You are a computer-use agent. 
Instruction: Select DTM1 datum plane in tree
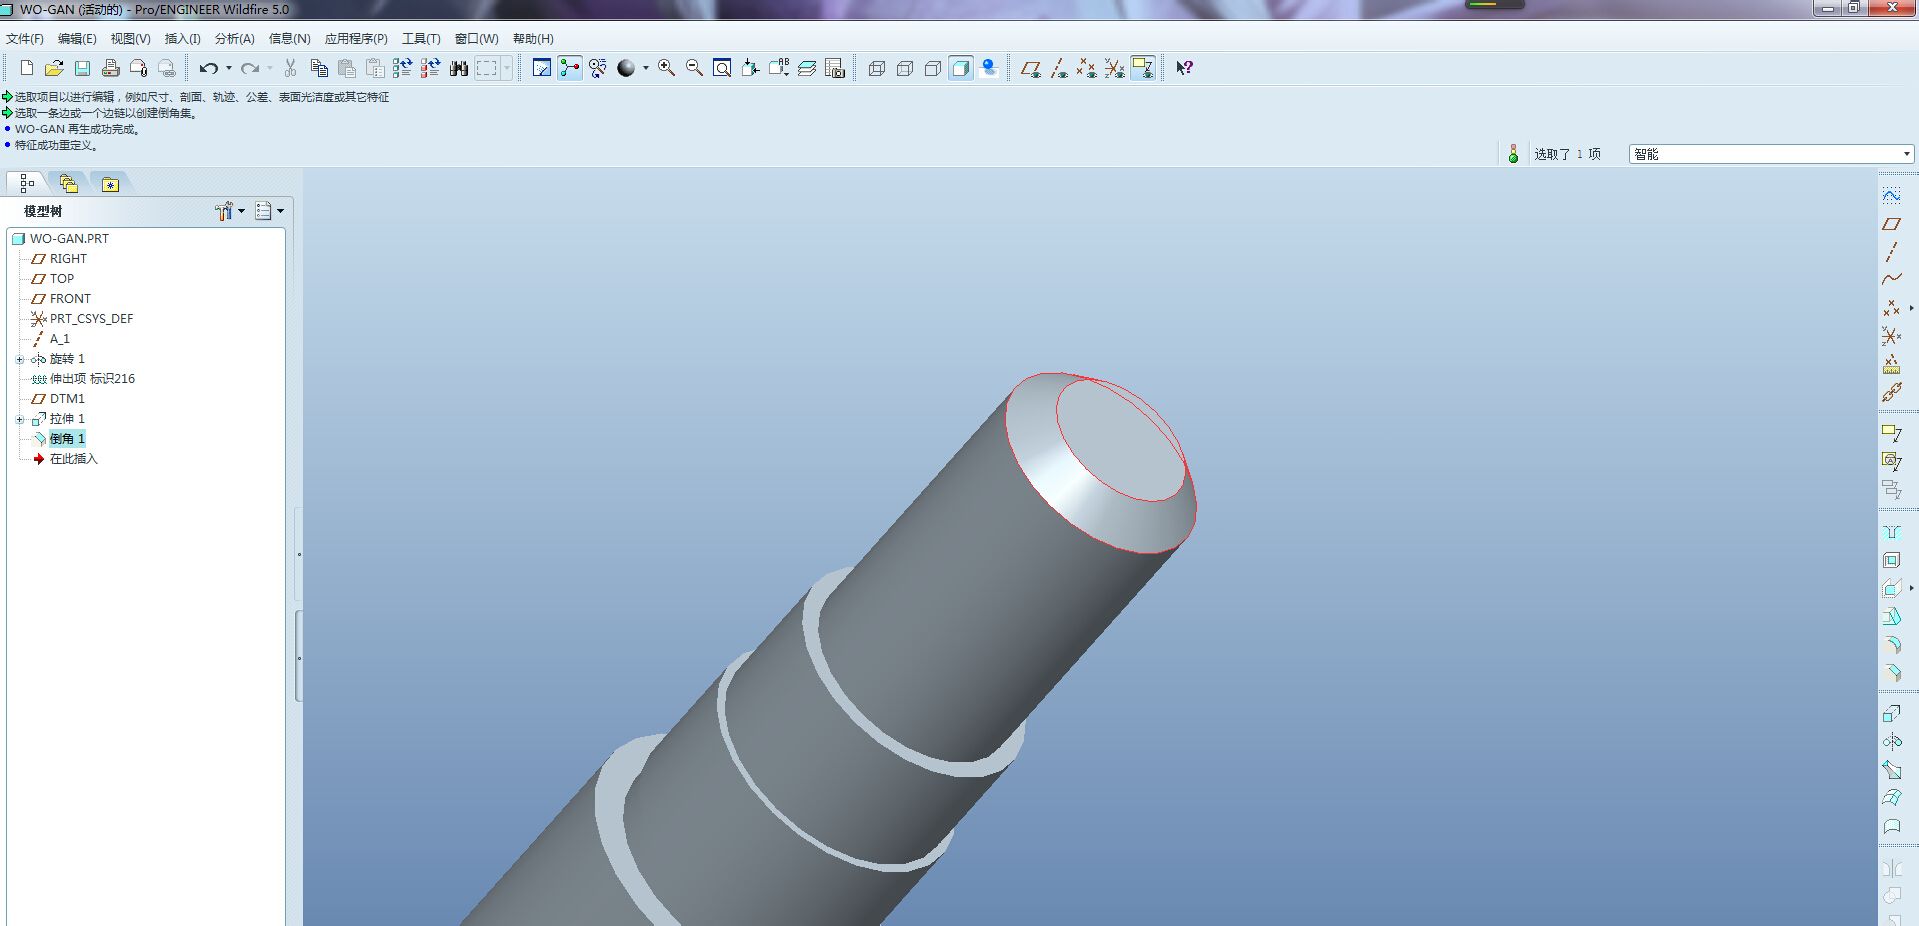click(x=67, y=399)
